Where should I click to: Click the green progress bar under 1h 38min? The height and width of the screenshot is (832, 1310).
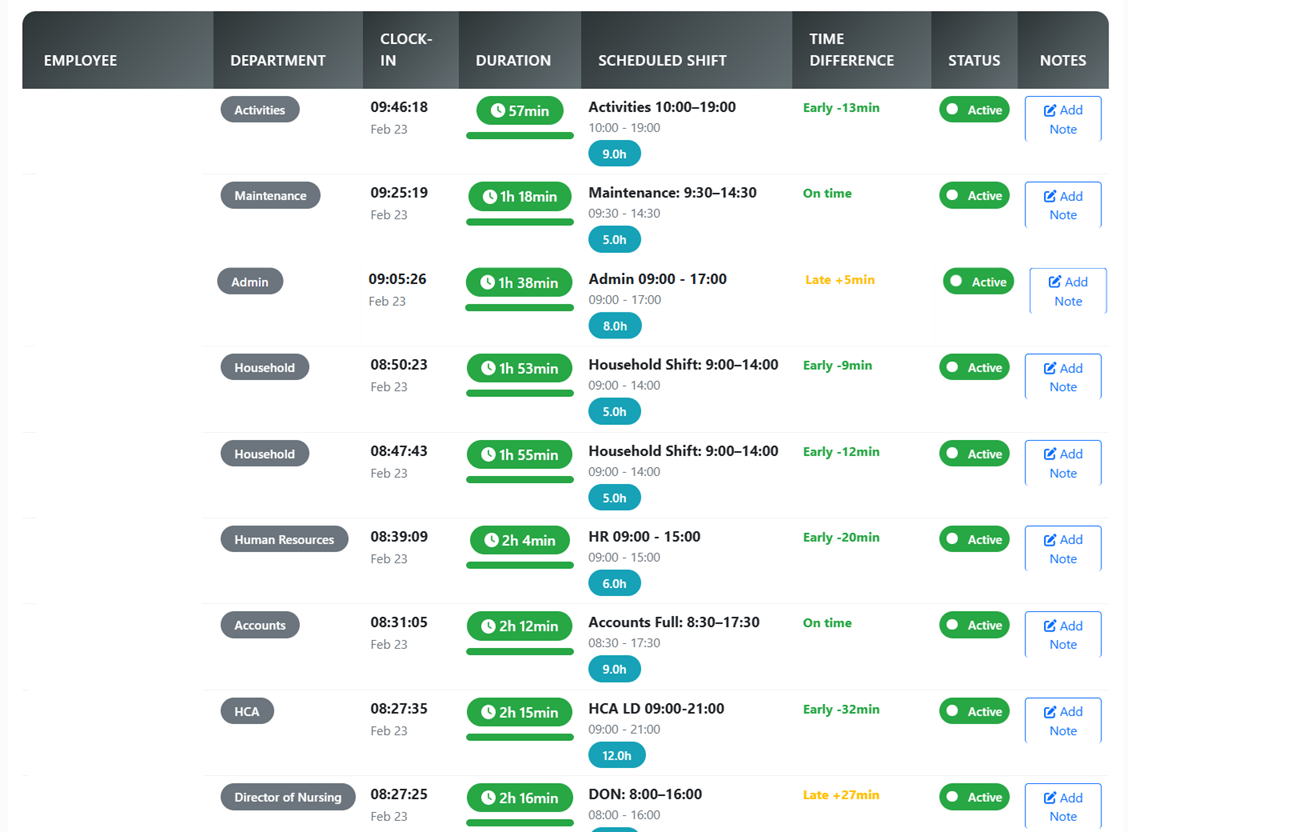(x=519, y=308)
